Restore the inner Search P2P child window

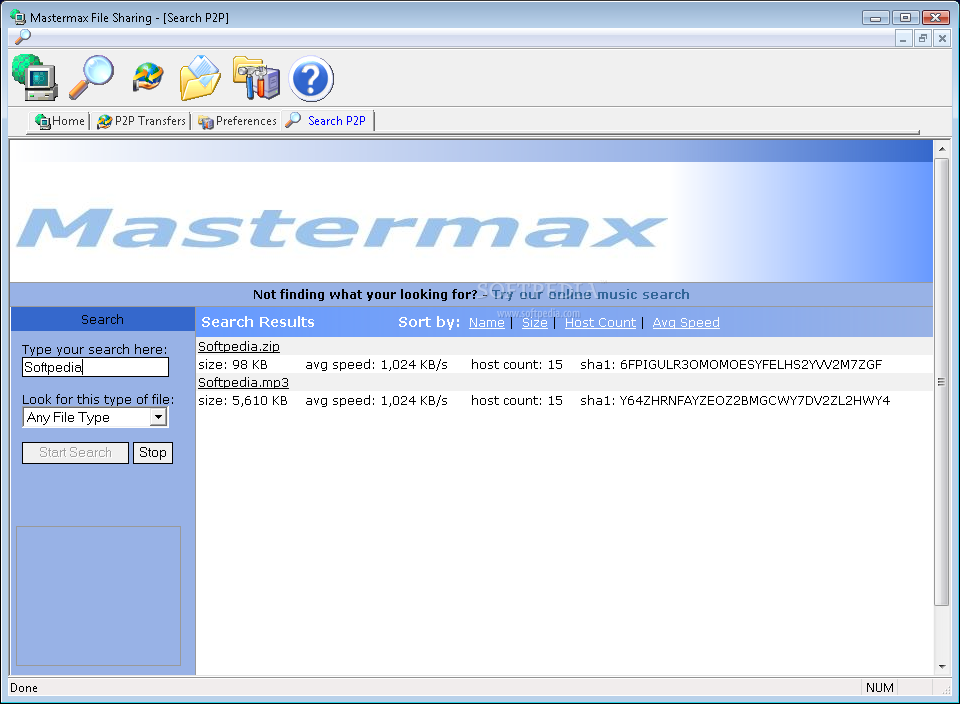click(923, 39)
